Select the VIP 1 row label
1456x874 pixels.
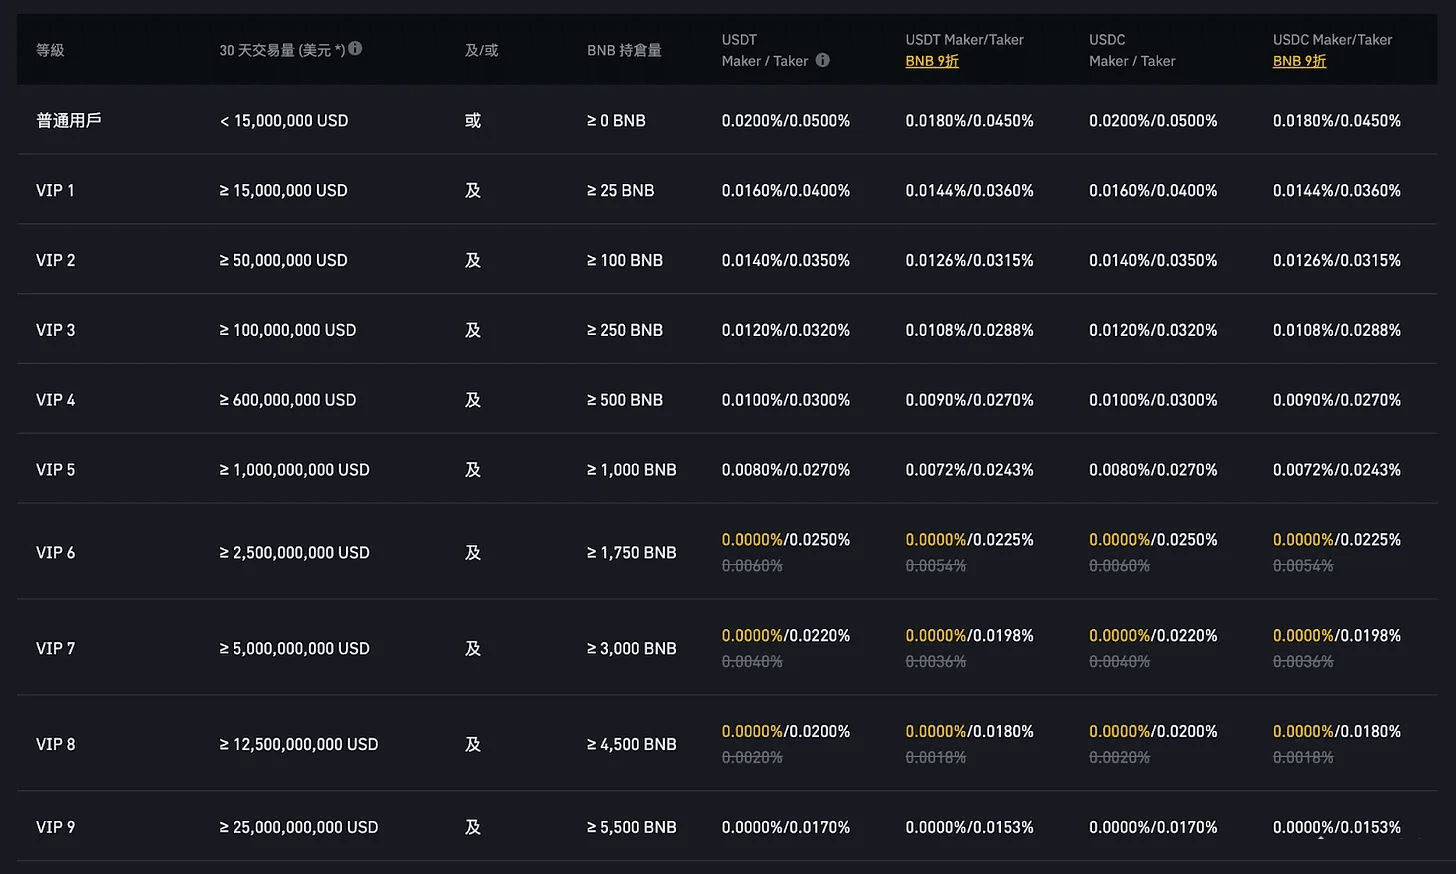tap(55, 190)
